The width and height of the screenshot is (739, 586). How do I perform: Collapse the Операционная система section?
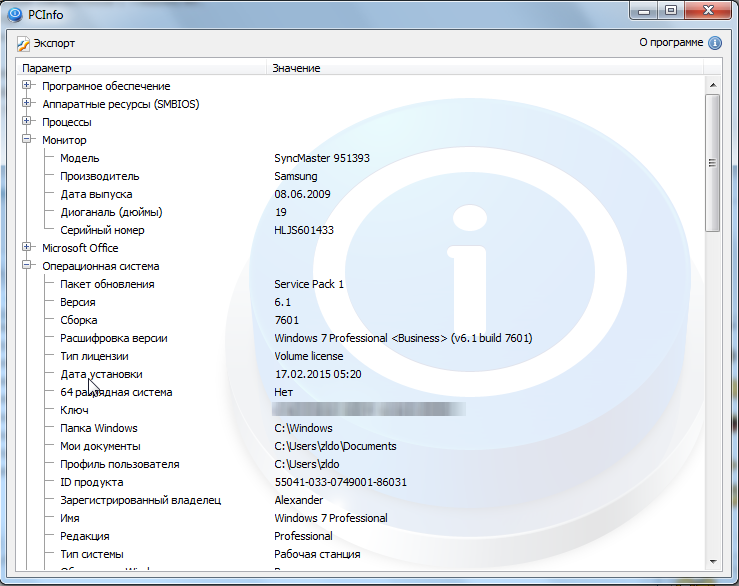(x=27, y=266)
